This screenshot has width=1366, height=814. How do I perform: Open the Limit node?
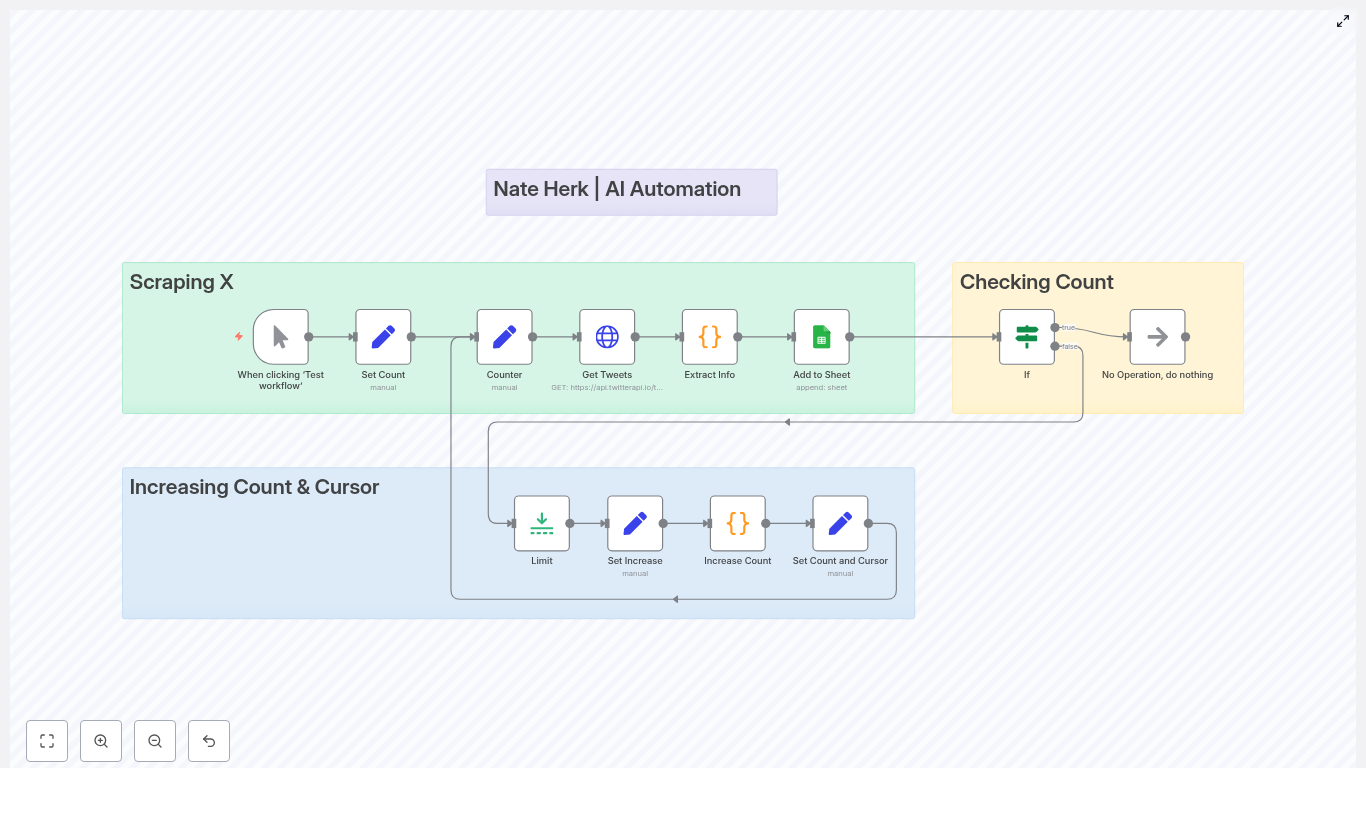pos(542,523)
